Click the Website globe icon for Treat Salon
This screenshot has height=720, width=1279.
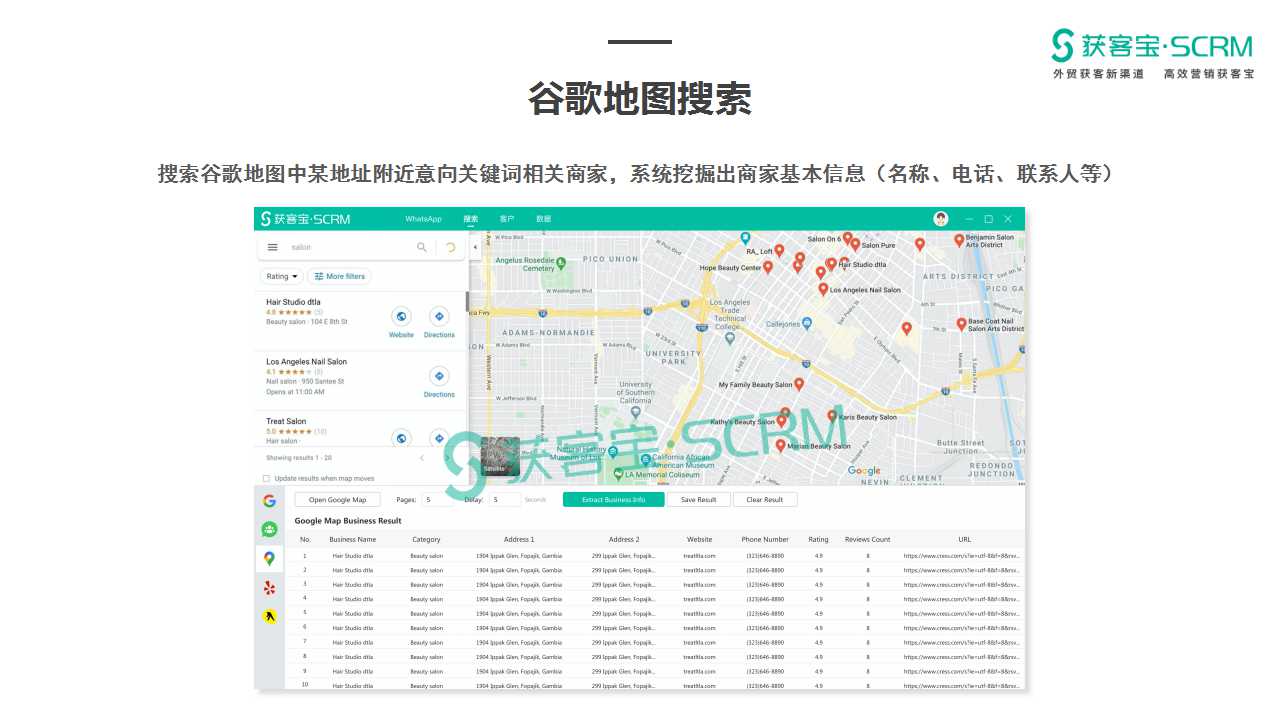point(401,438)
